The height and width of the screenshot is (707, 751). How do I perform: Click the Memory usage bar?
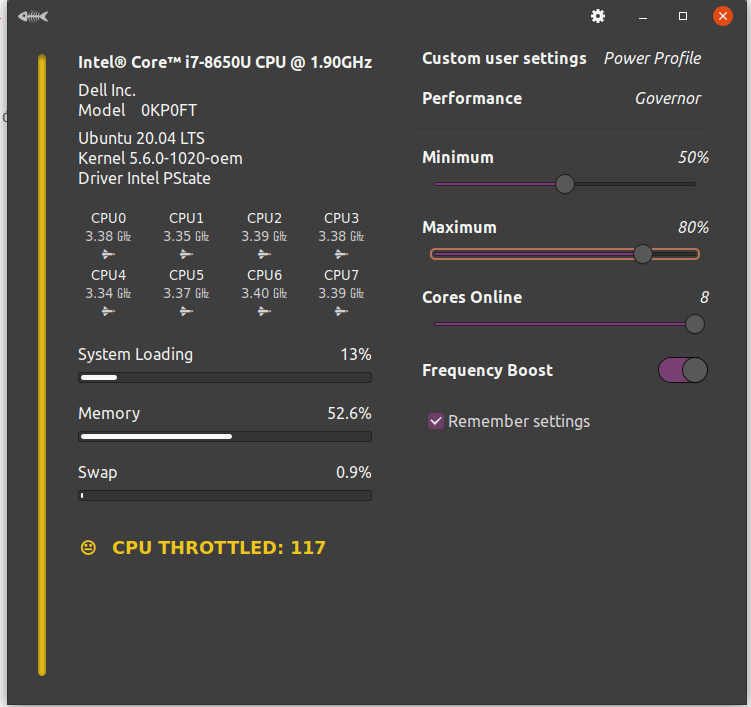coord(225,437)
